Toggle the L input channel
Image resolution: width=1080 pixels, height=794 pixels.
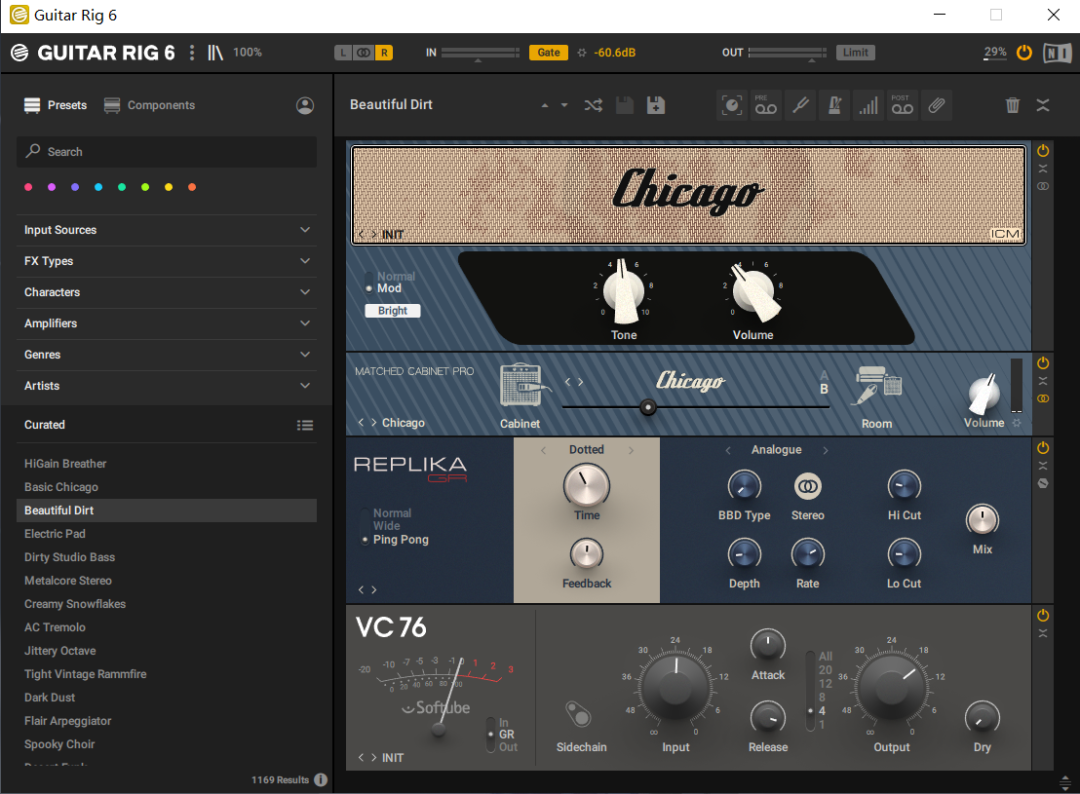pos(343,52)
